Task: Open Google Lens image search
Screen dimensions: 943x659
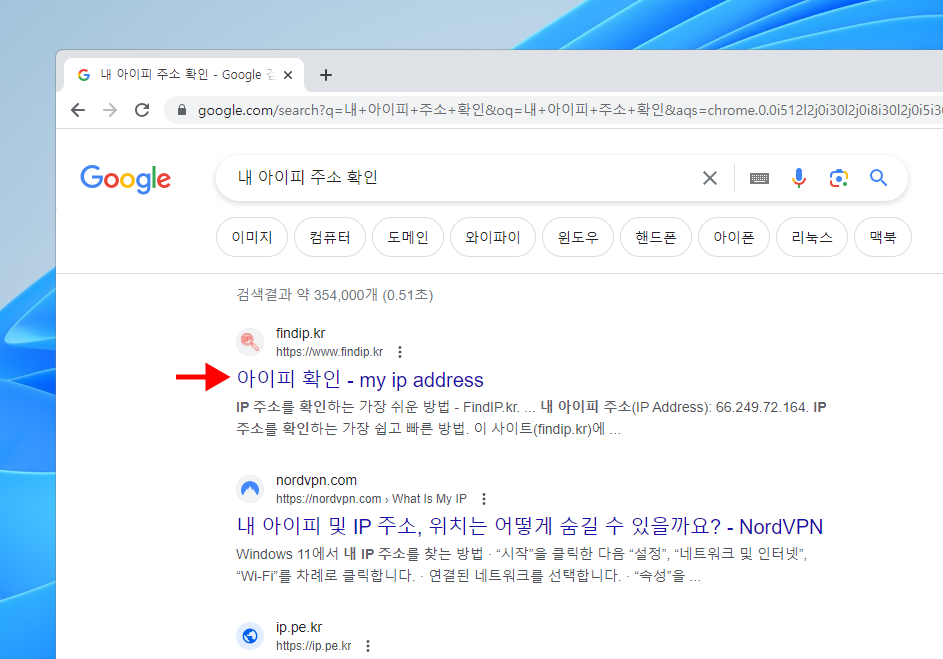Action: [x=838, y=178]
